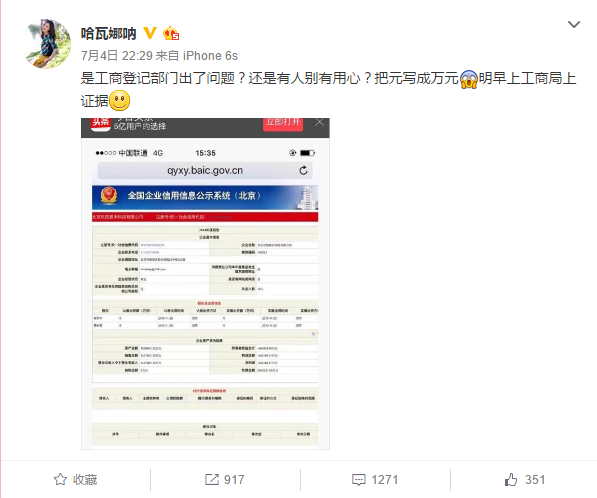Click the orange V verification badge

coord(150,33)
